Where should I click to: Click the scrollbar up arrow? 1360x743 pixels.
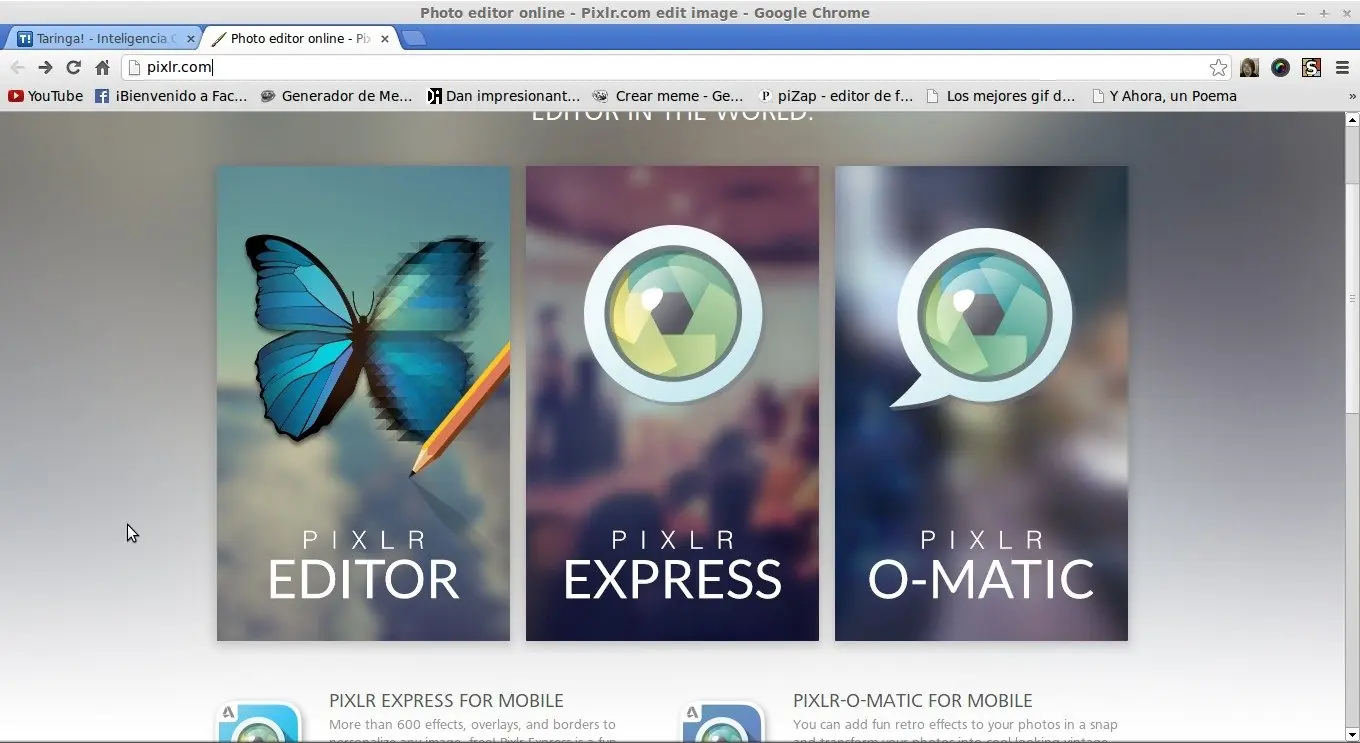1352,117
